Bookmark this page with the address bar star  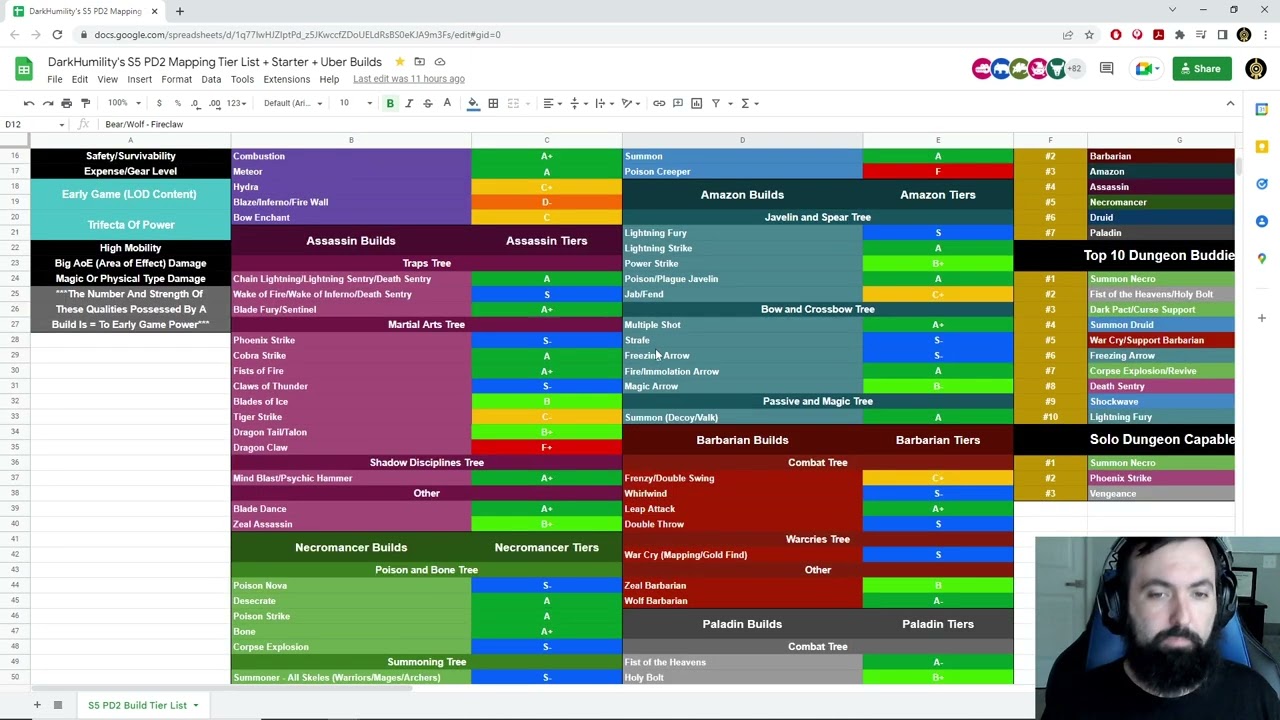click(x=1089, y=35)
